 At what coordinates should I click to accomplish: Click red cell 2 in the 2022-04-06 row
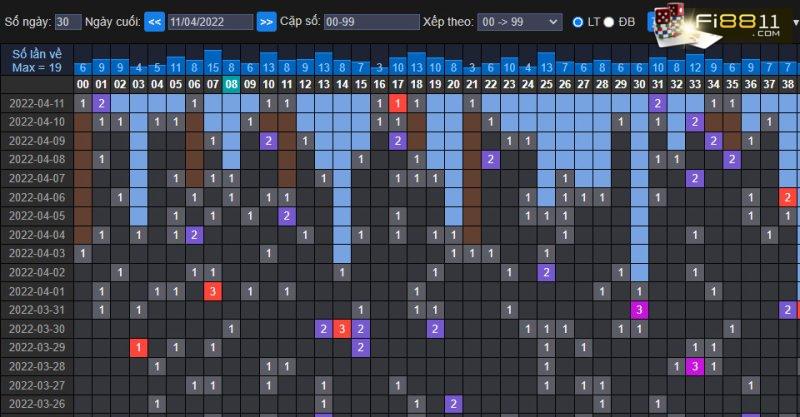[788, 197]
